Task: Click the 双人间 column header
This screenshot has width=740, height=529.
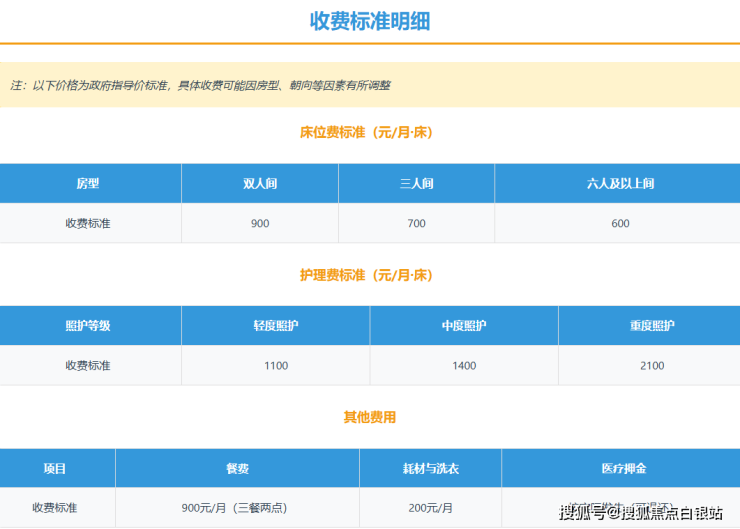Action: [260, 184]
